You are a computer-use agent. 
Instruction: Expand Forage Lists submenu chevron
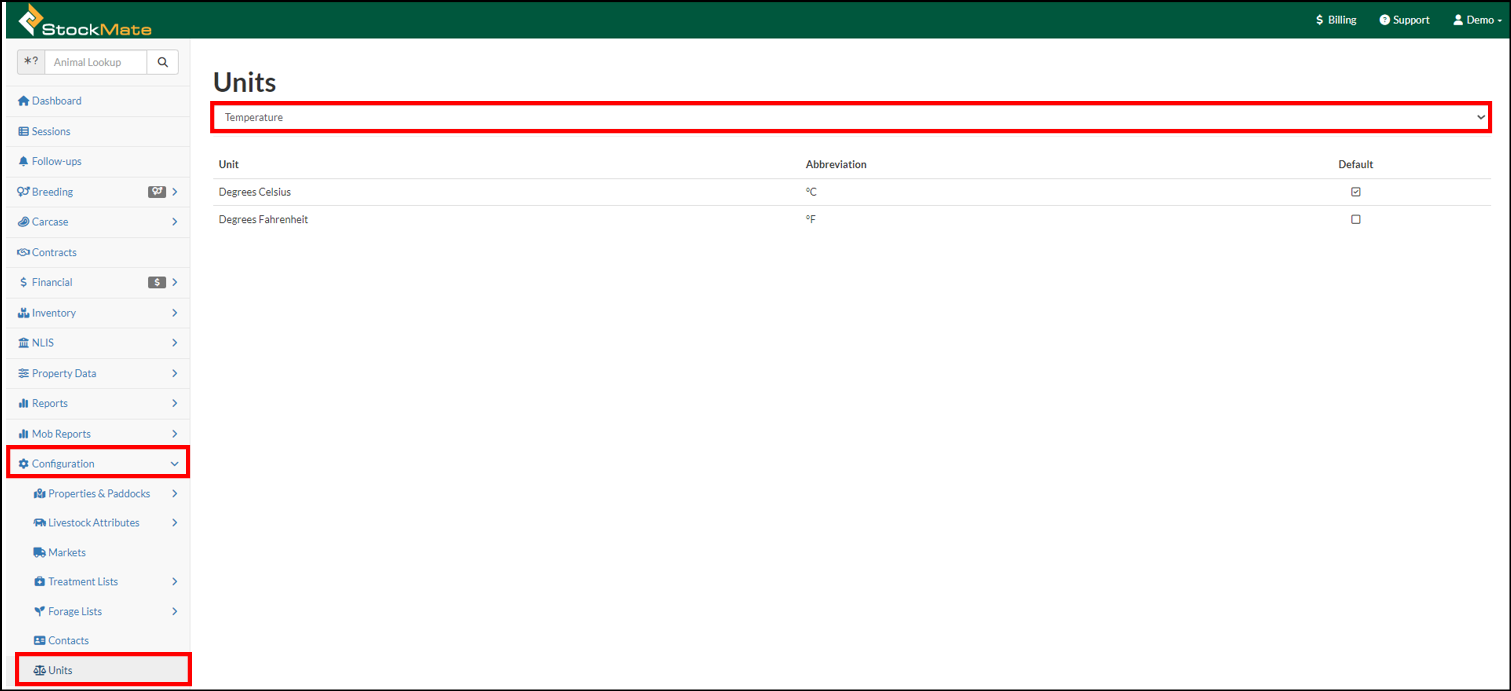[175, 611]
